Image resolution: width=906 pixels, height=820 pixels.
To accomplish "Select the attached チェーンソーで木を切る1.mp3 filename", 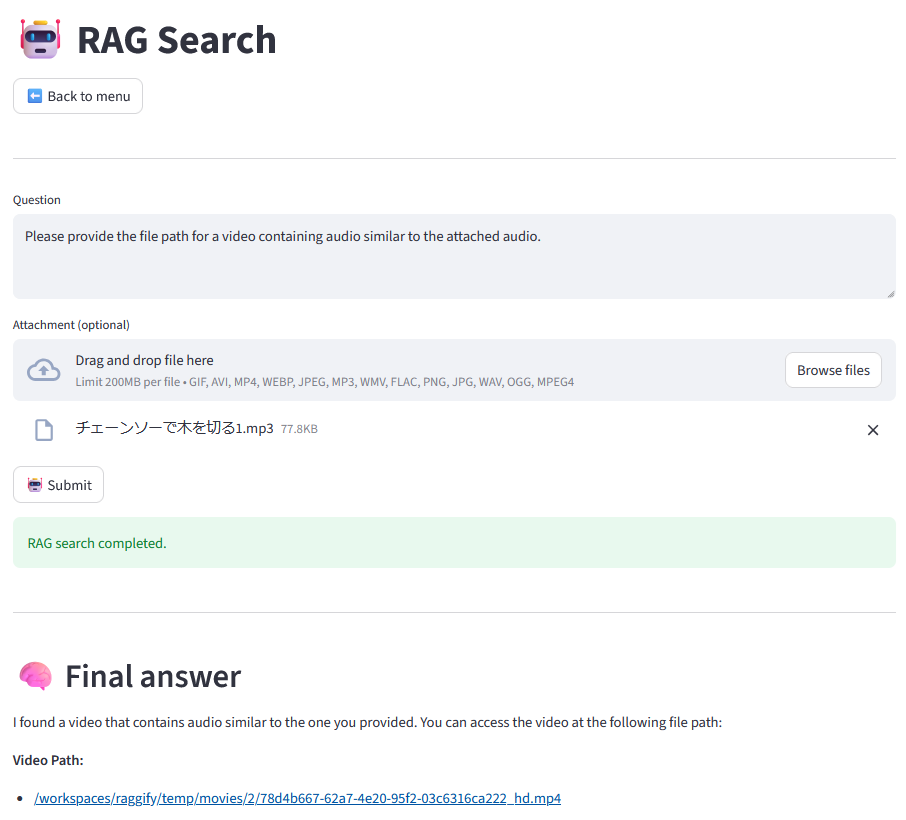I will coord(174,428).
